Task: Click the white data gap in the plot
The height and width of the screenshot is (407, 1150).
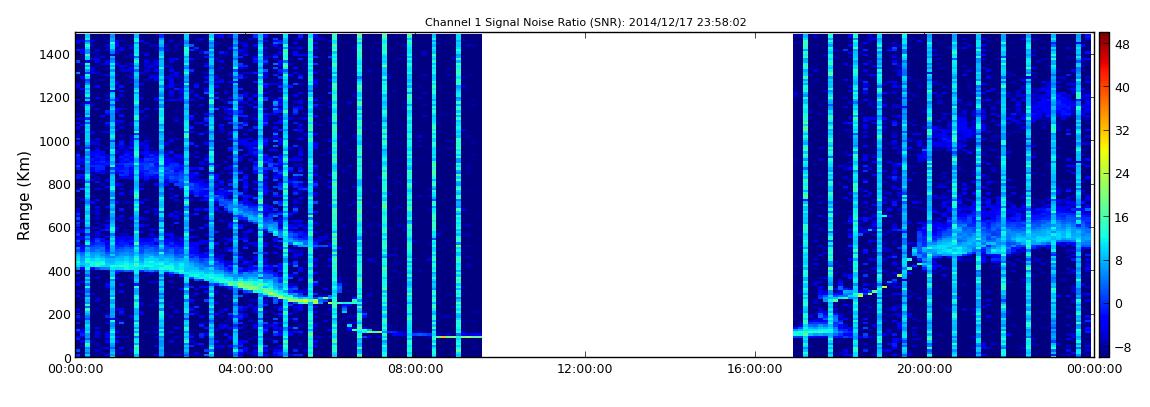Action: 637,195
